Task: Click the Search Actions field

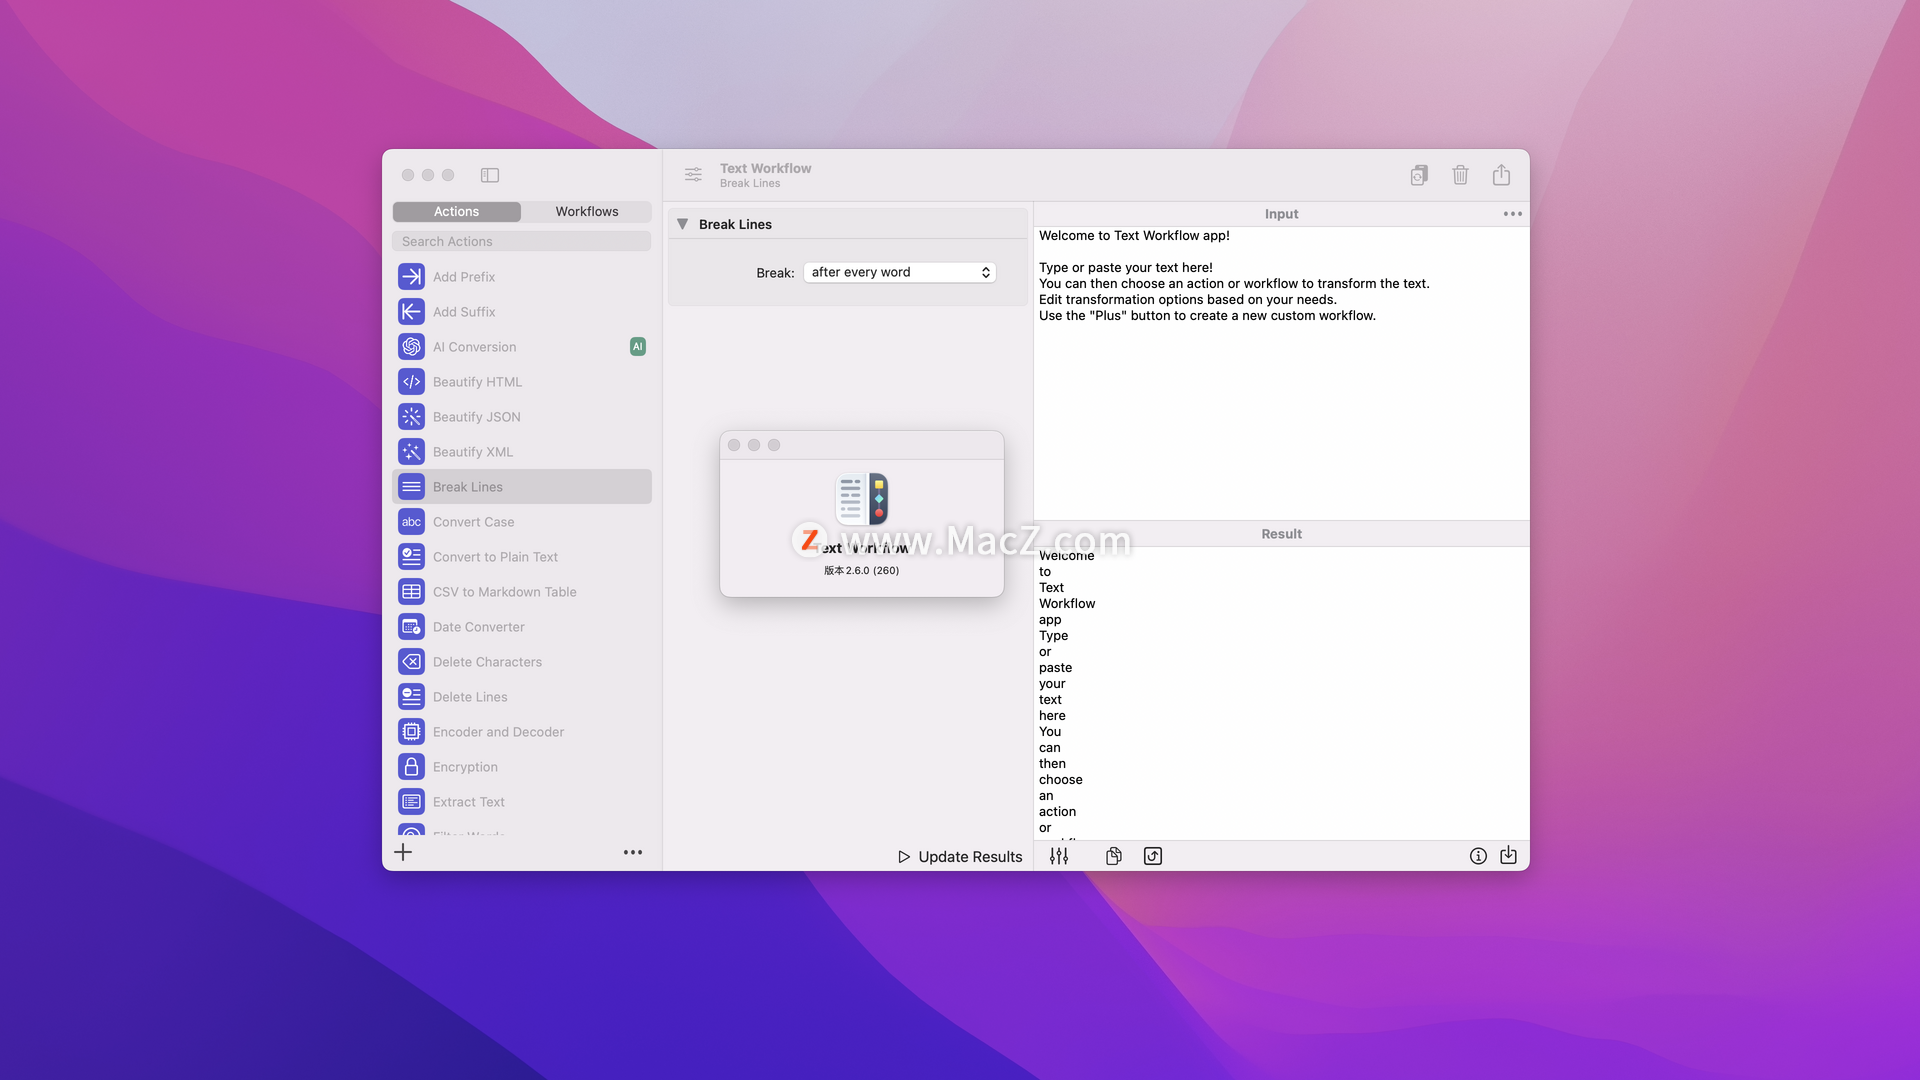Action: (x=521, y=242)
